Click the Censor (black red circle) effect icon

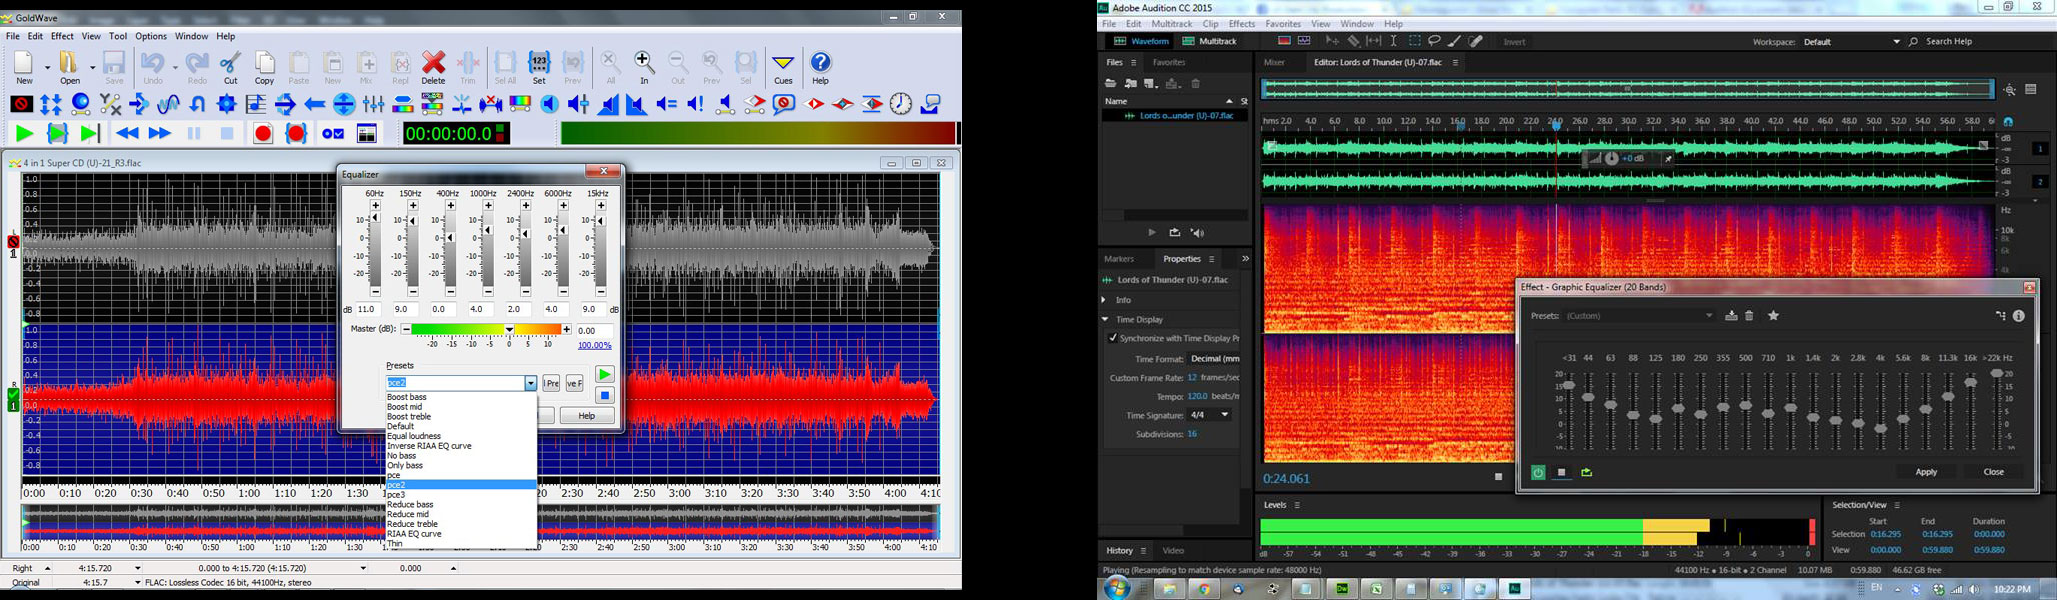click(21, 104)
